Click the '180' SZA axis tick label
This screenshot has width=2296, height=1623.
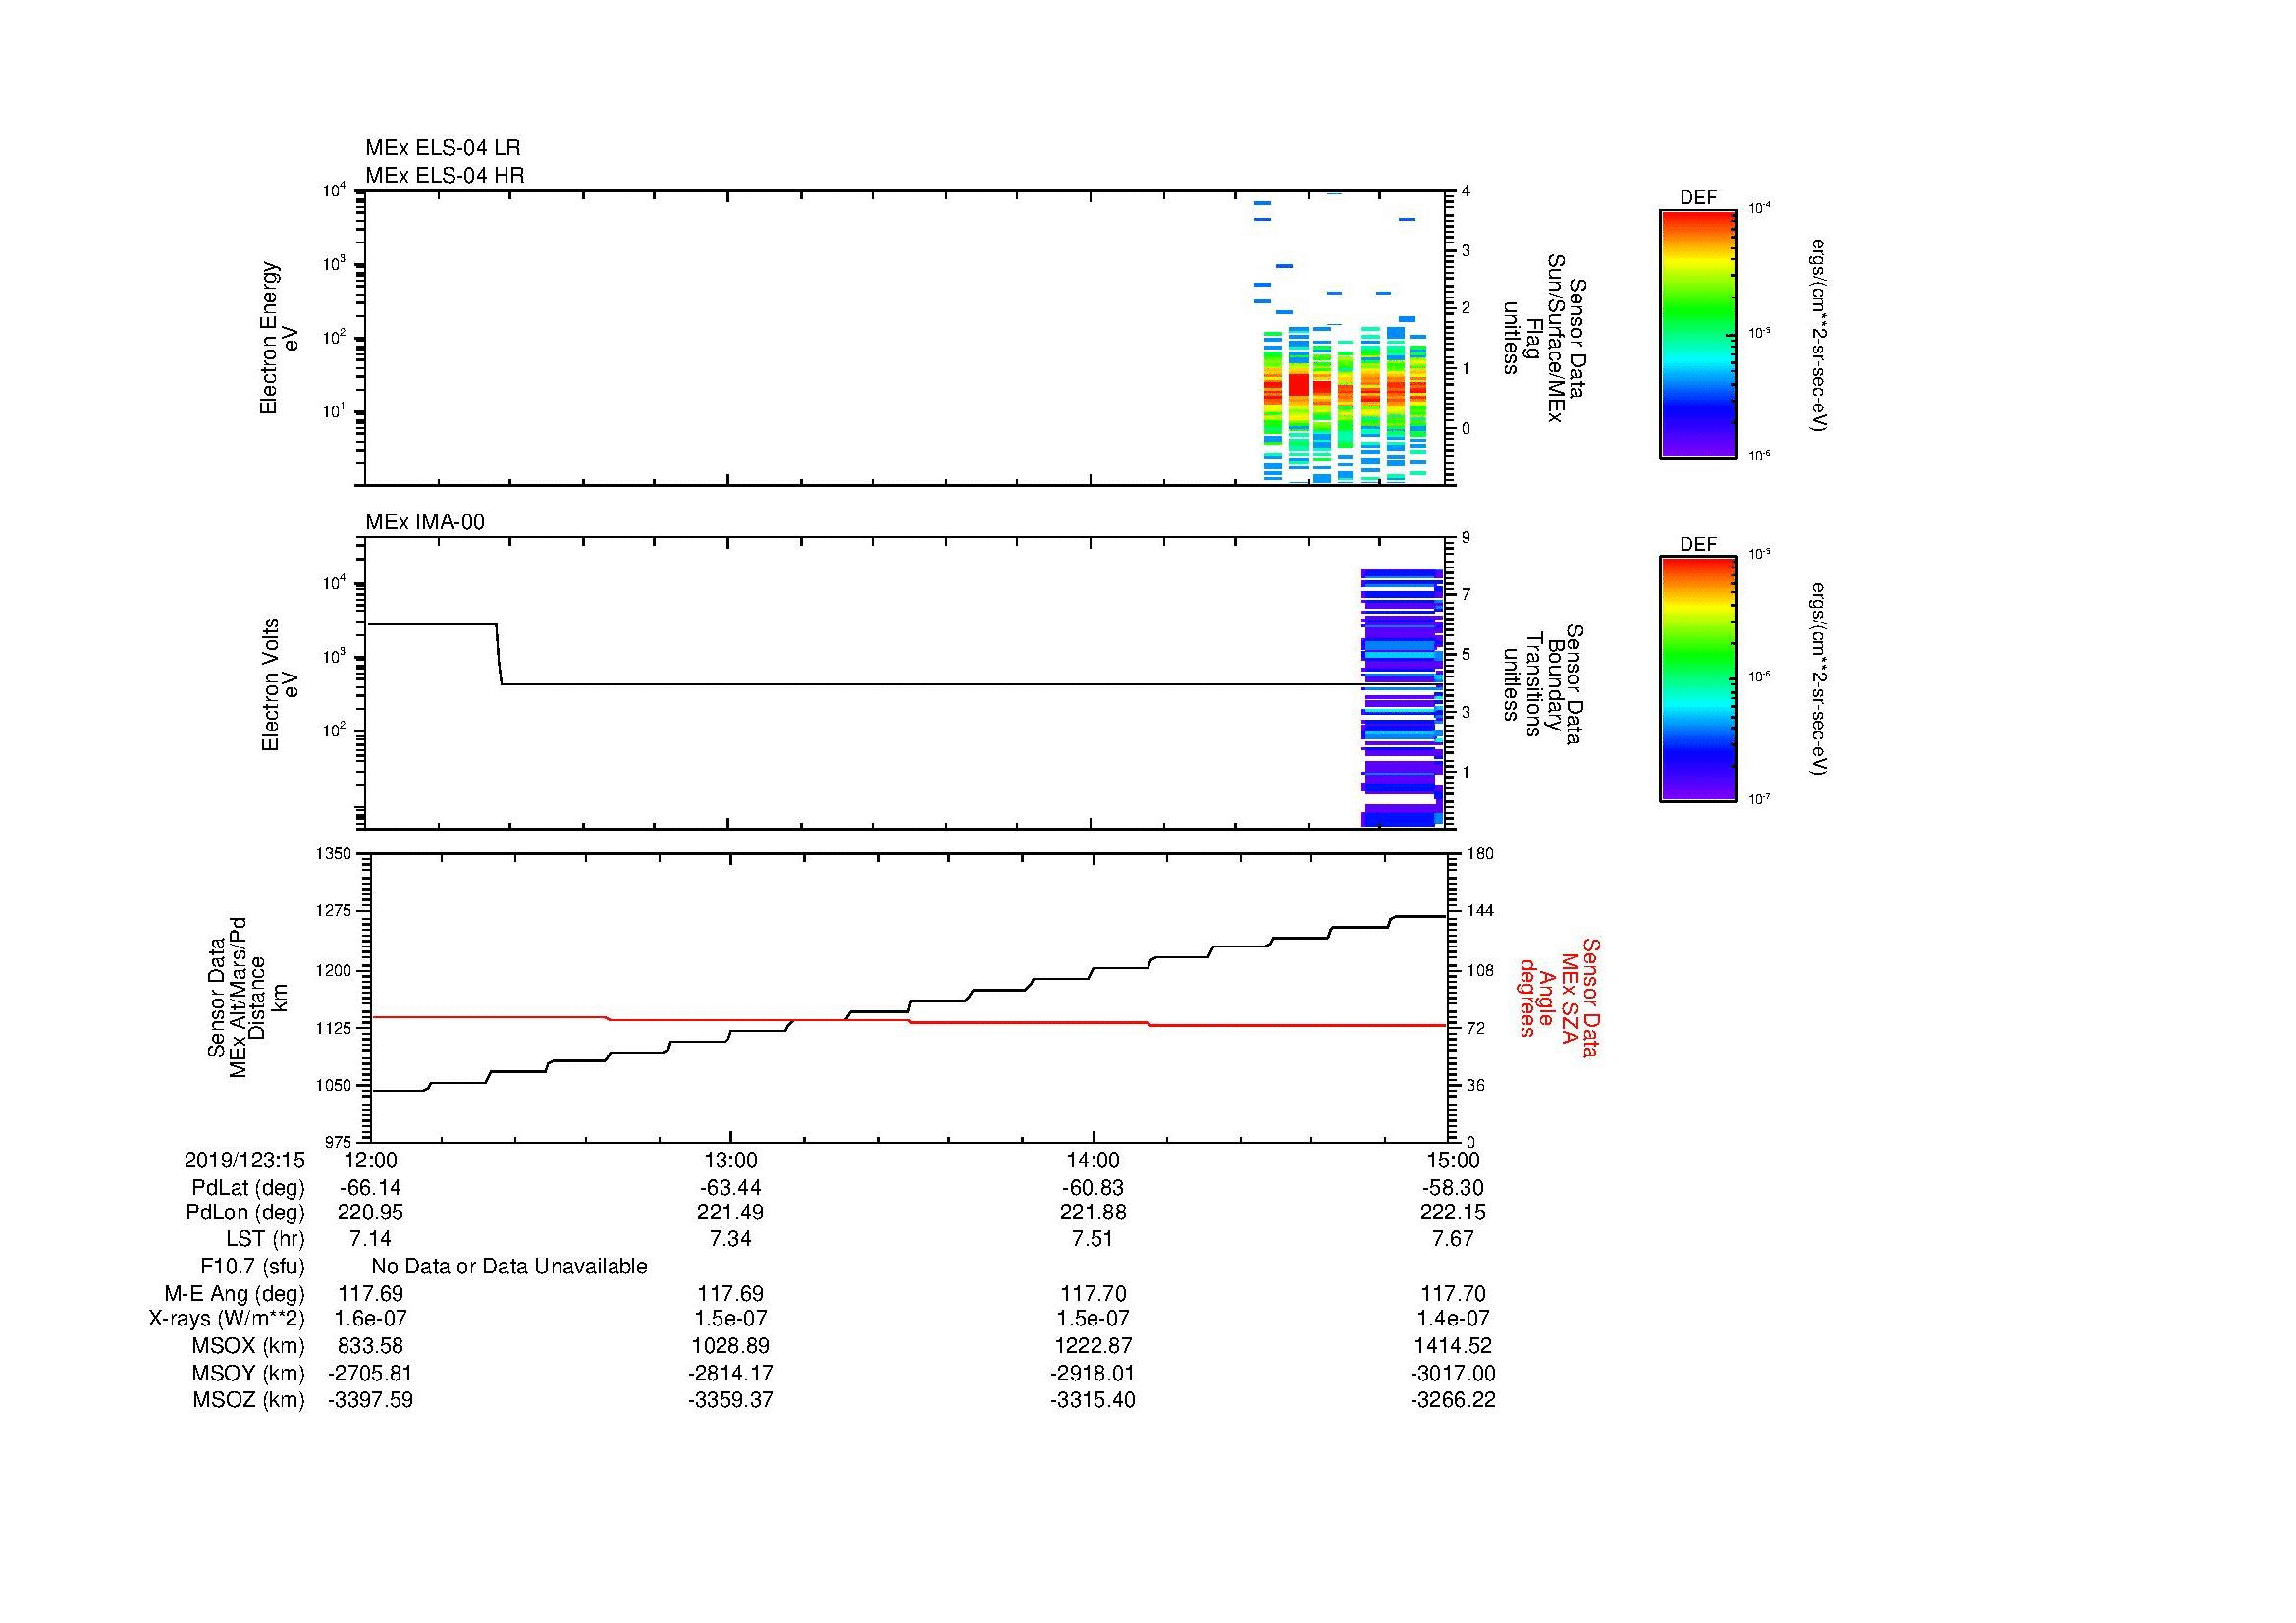pyautogui.click(x=1479, y=853)
